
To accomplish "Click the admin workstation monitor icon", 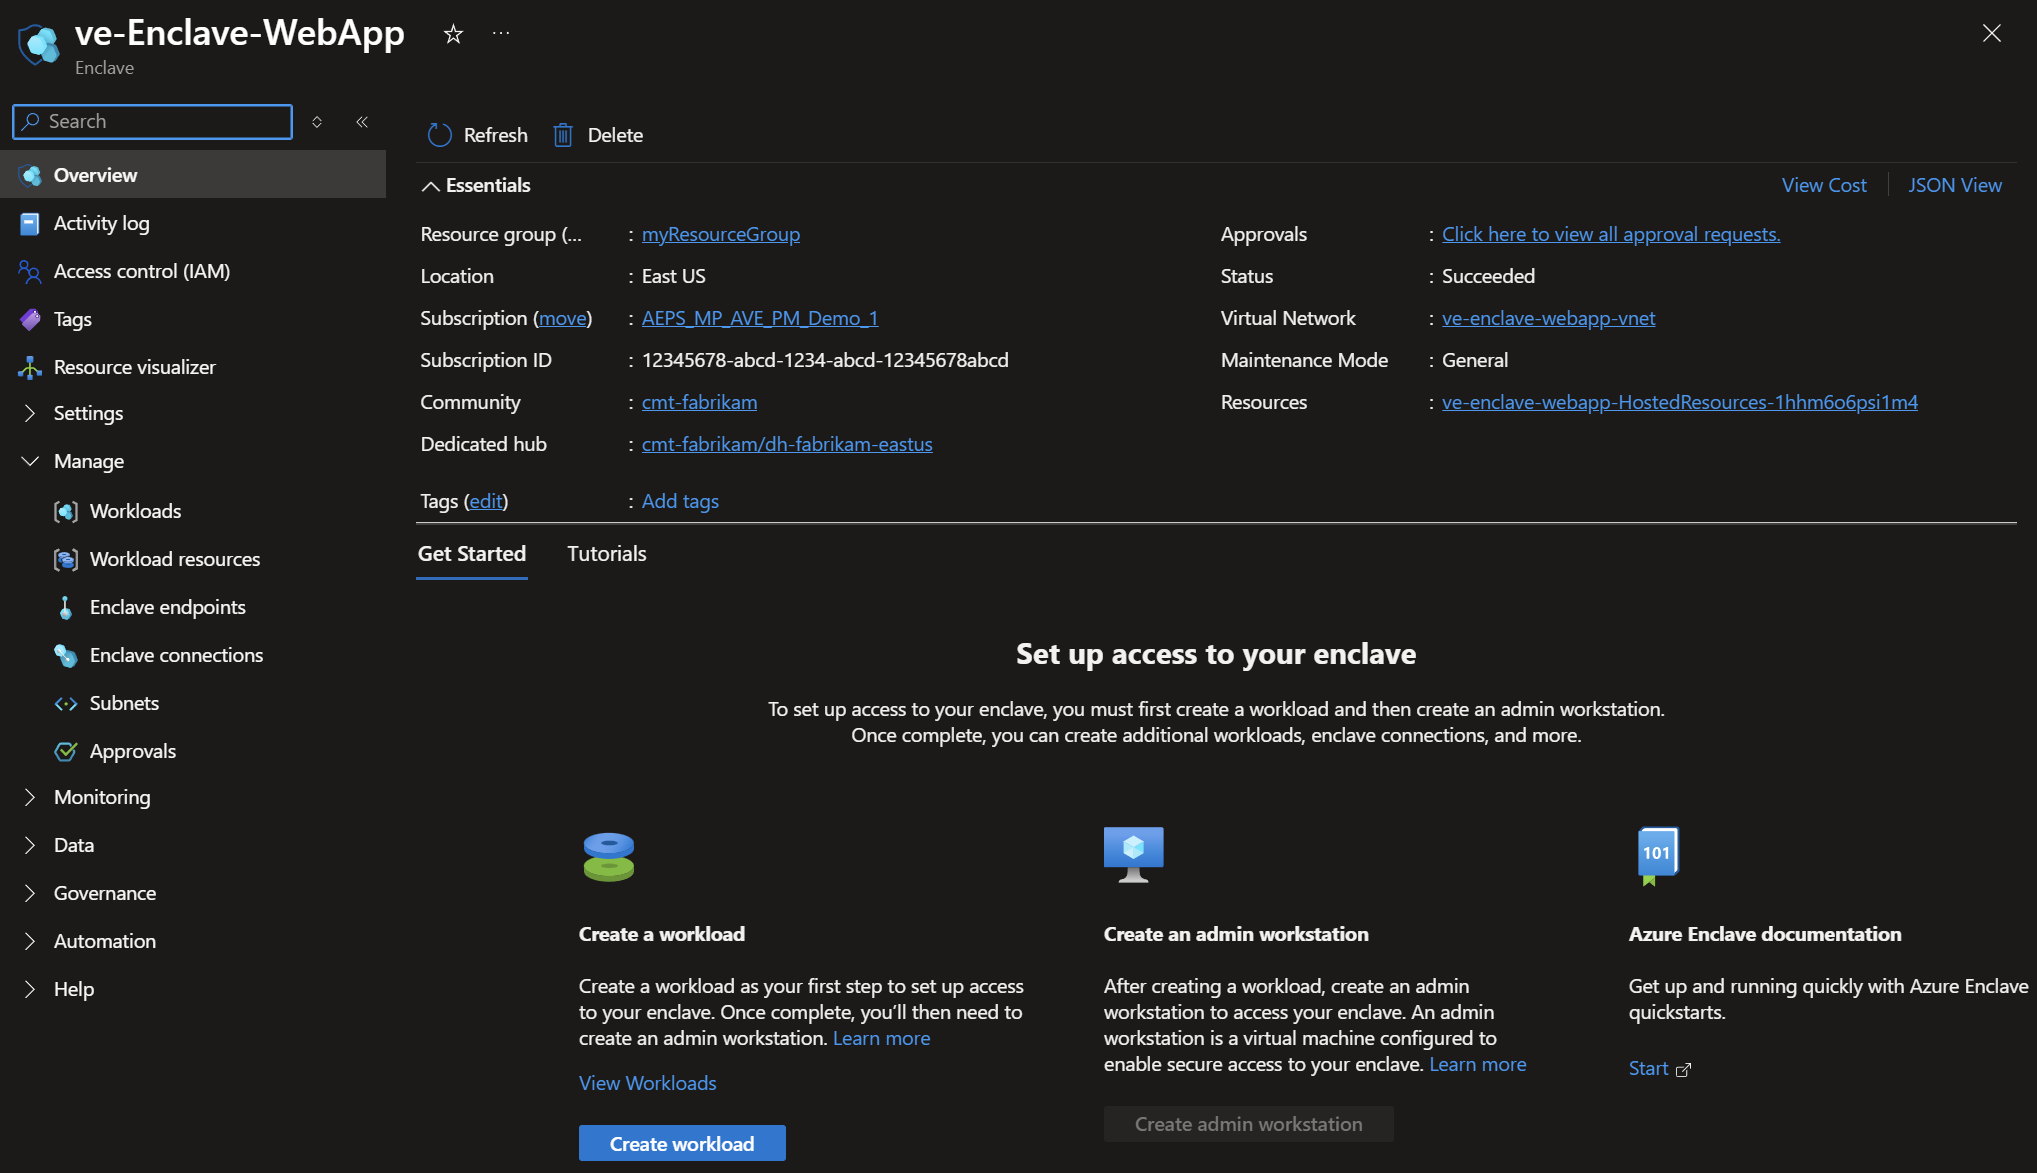I will pyautogui.click(x=1133, y=854).
